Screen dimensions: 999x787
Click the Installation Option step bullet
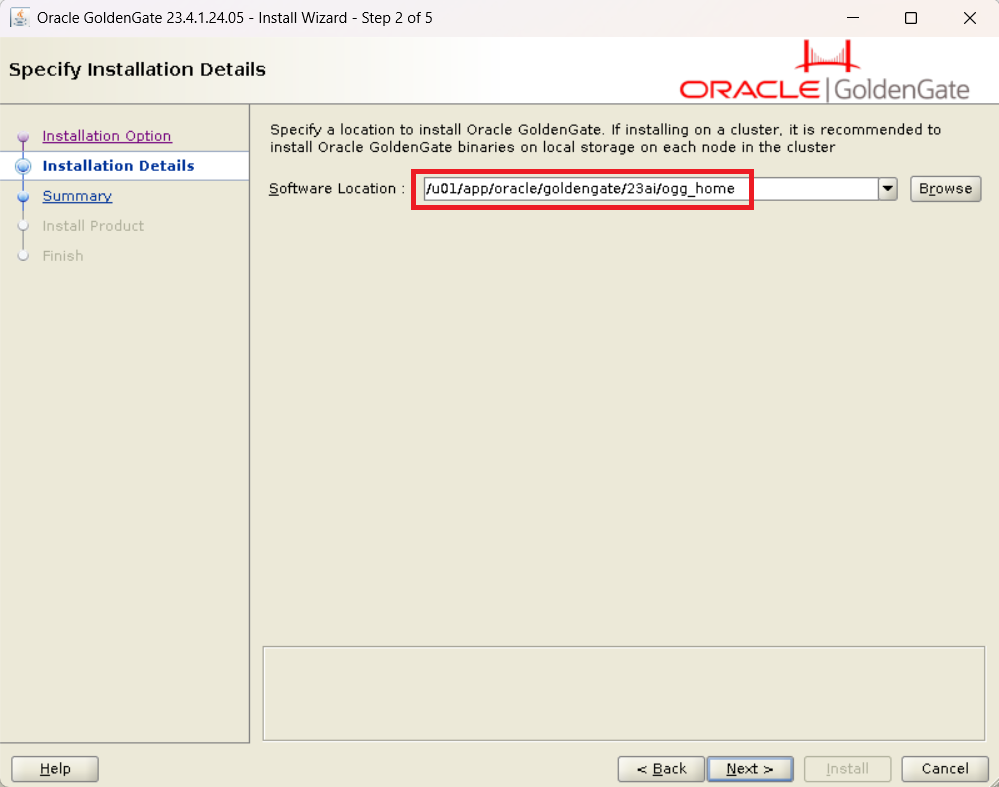(23, 137)
